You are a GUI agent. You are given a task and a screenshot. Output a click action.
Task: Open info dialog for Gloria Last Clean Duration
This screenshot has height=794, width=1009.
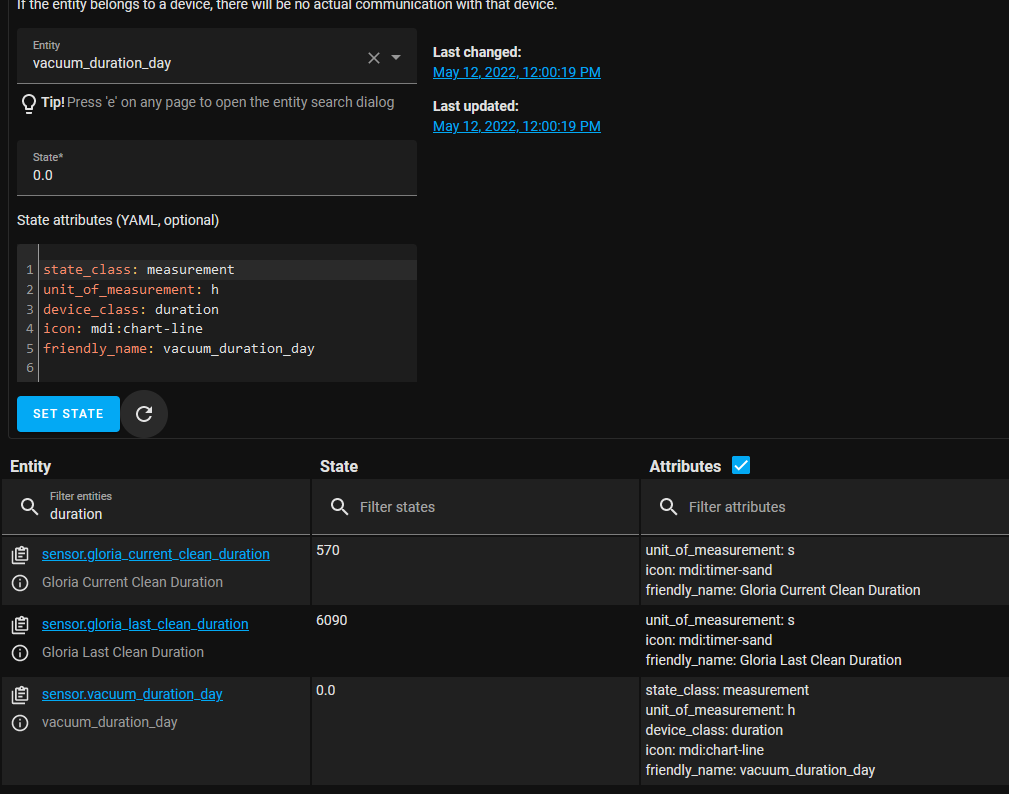pyautogui.click(x=20, y=653)
